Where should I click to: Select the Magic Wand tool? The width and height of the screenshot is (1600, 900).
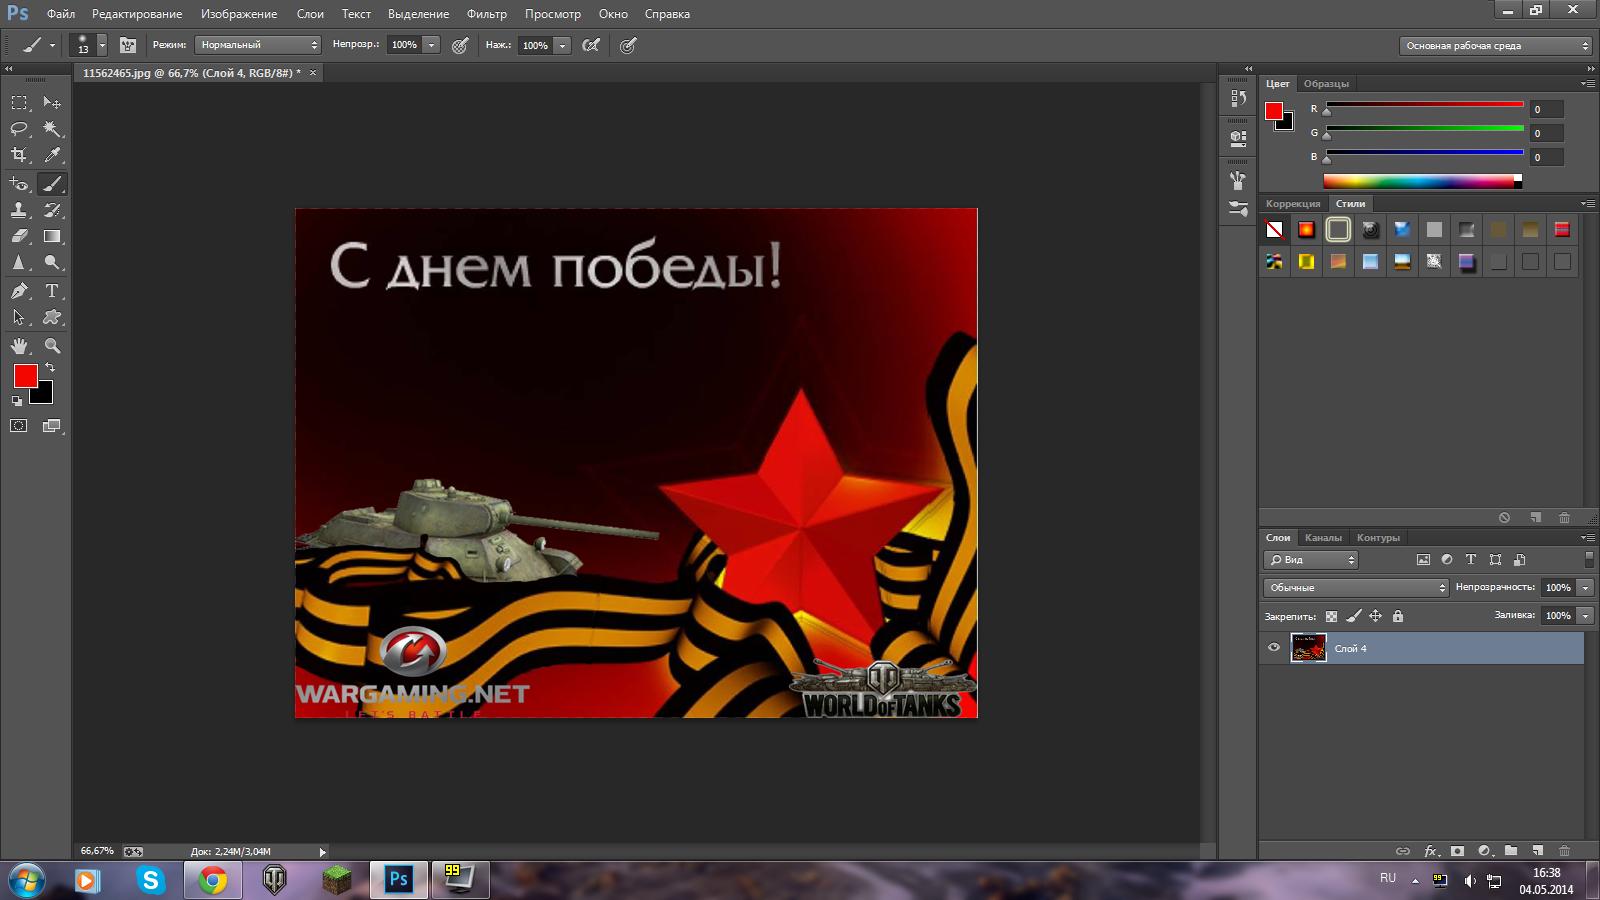point(52,129)
